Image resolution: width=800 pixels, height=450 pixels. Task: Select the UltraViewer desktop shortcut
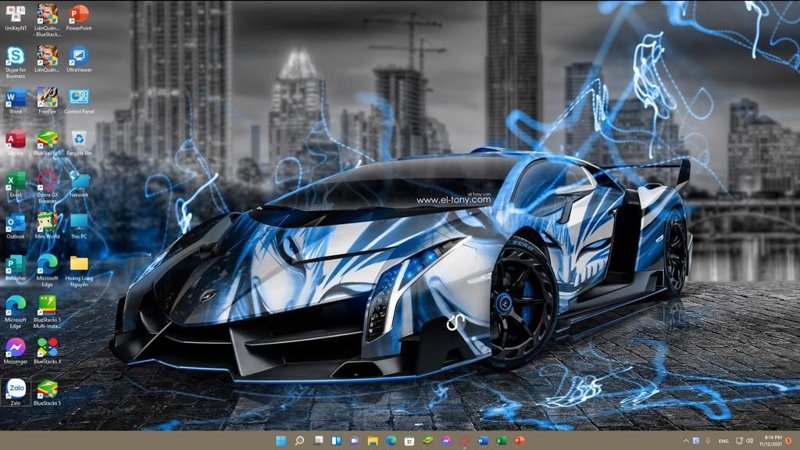[x=79, y=59]
